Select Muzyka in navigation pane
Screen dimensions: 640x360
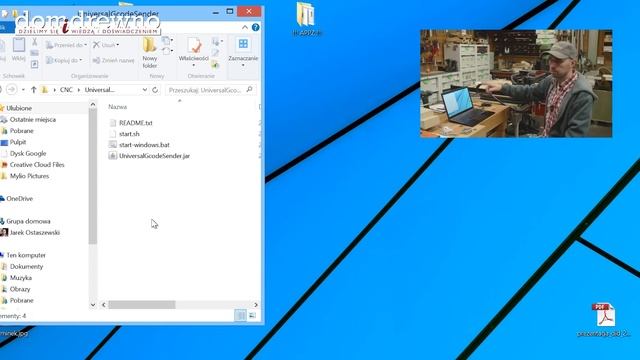click(21, 278)
